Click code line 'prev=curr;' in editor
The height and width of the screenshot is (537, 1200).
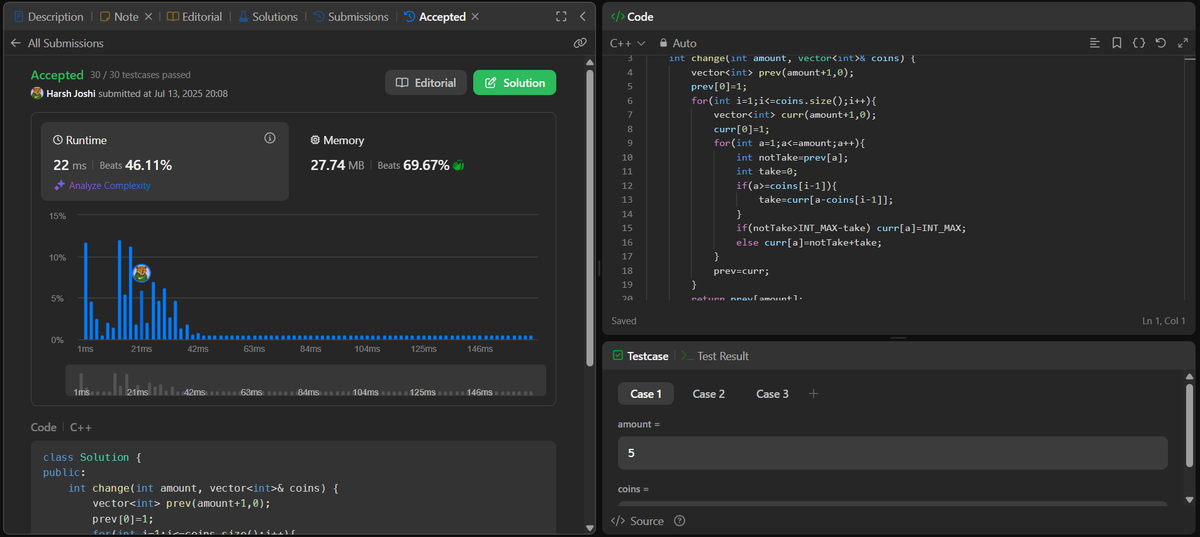[x=741, y=271]
